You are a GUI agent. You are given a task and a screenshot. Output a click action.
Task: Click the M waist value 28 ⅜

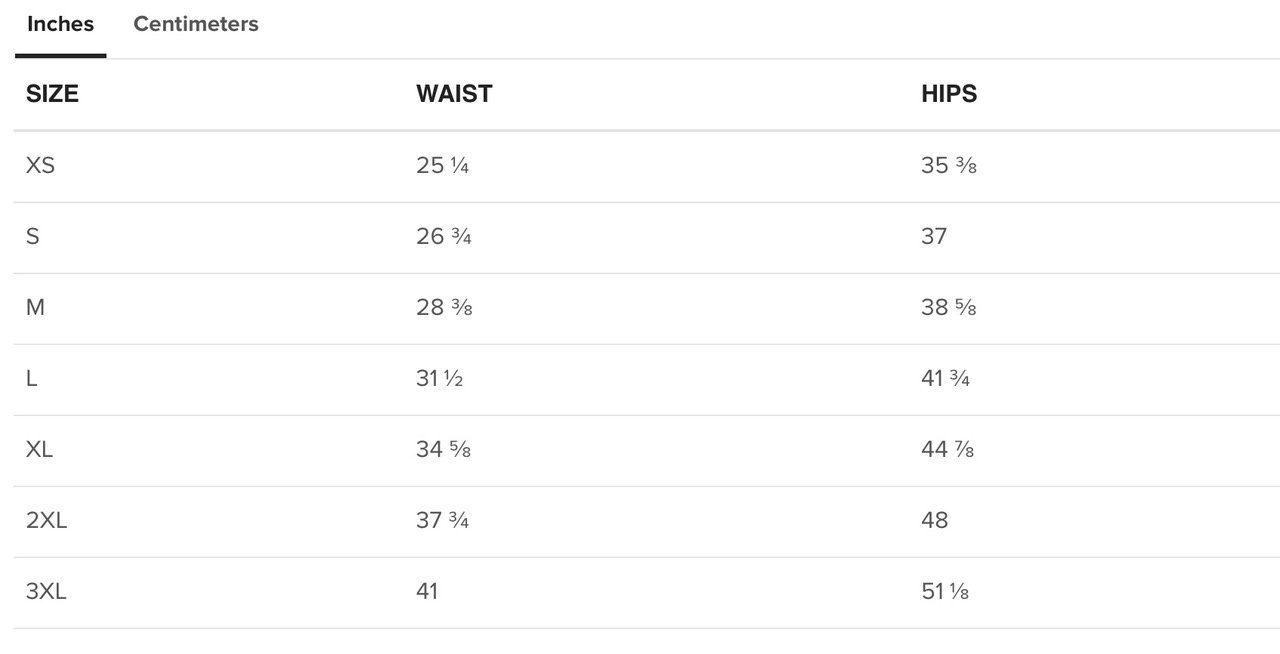point(444,308)
